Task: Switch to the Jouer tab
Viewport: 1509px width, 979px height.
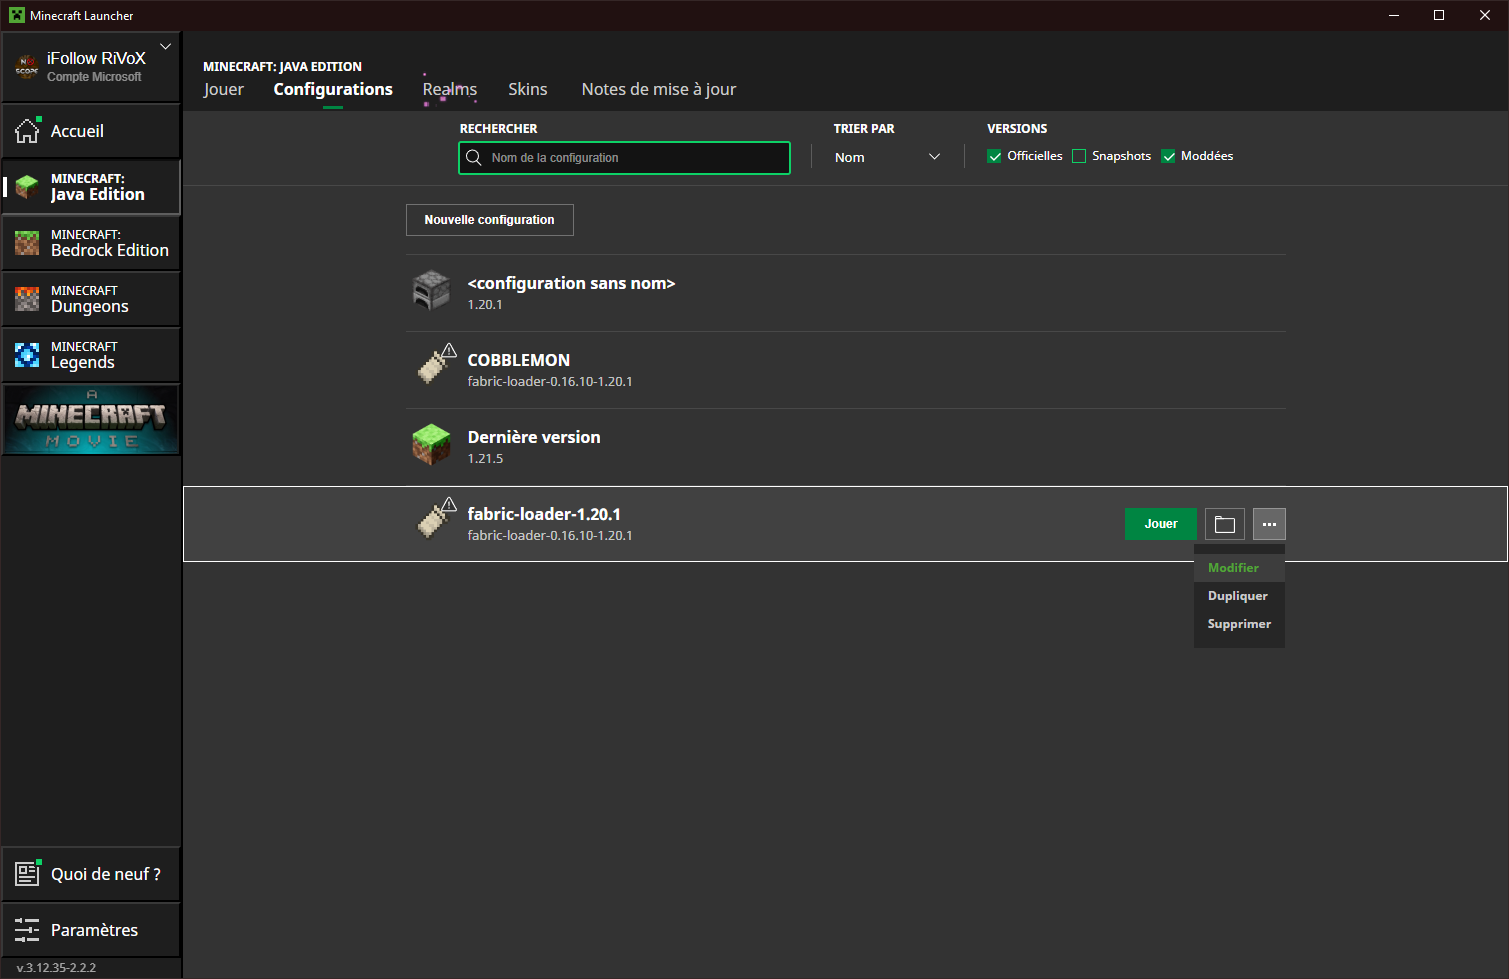Action: pyautogui.click(x=223, y=89)
